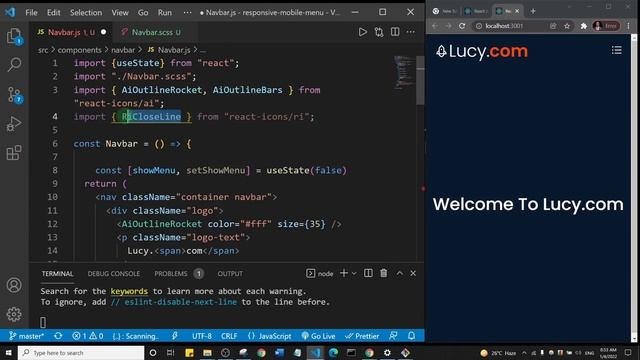
Task: Open the Windows Start menu
Action: [x=9, y=353]
